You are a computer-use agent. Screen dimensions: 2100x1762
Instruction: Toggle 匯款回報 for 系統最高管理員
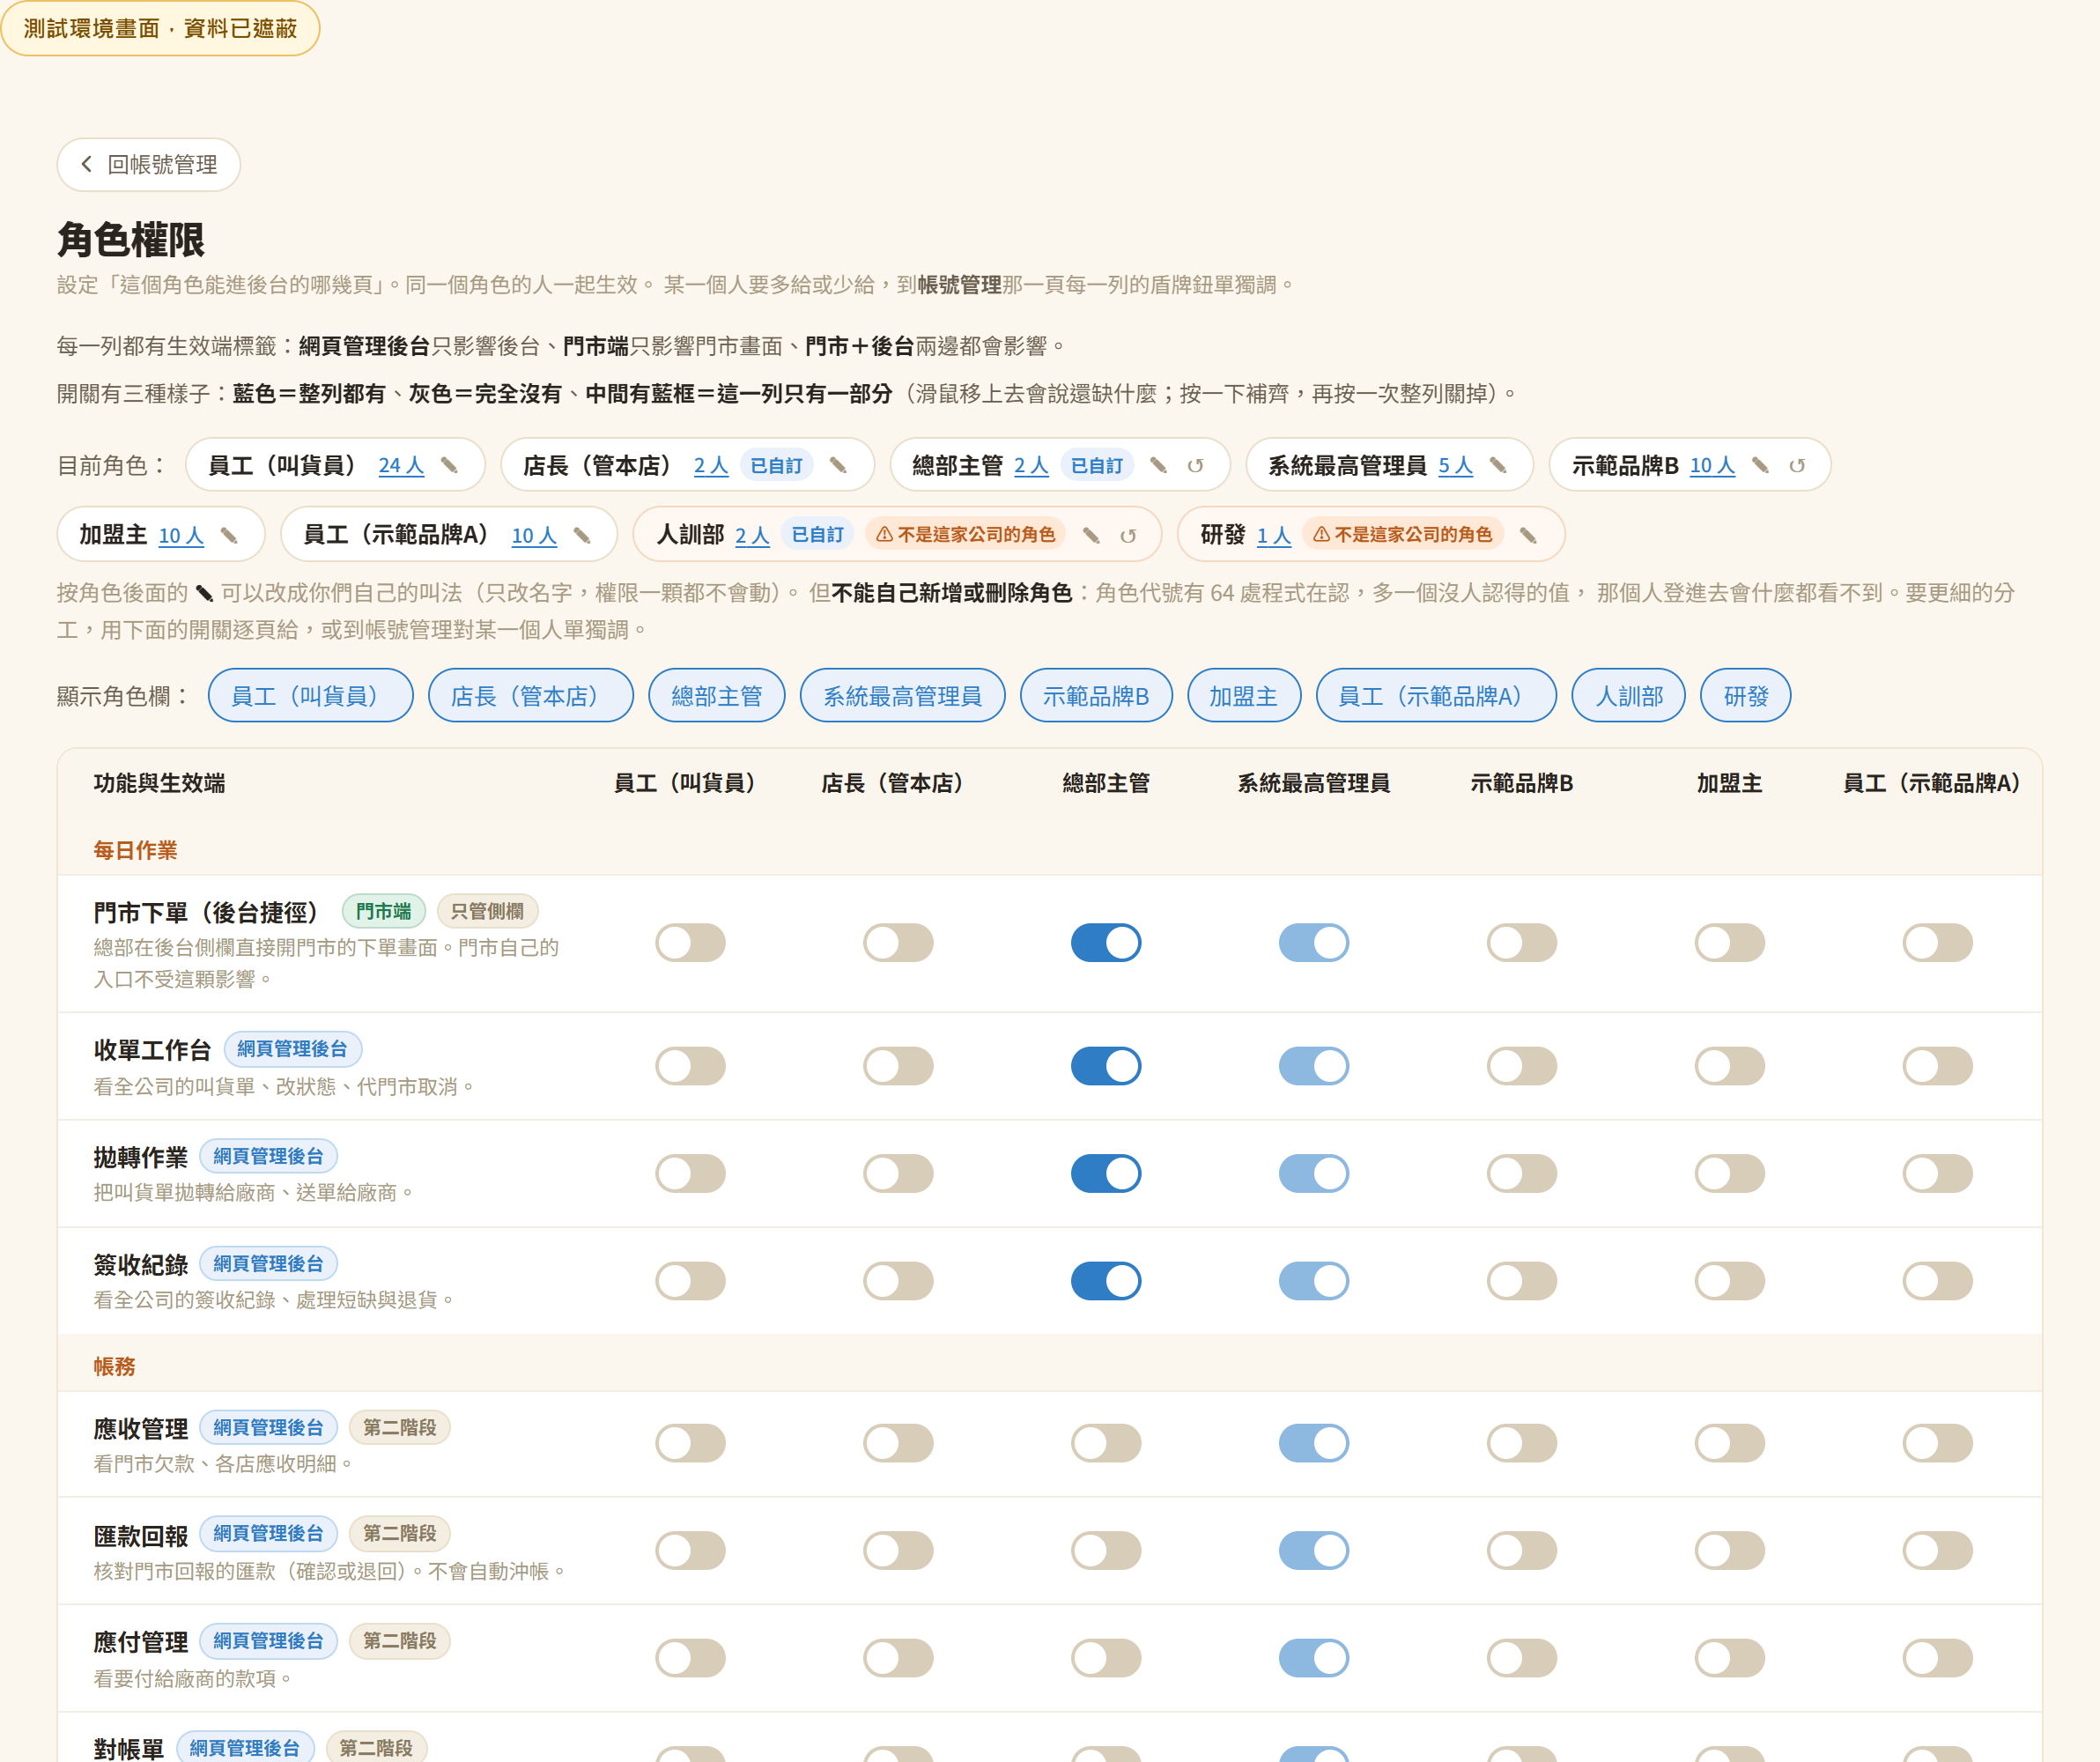pos(1314,1551)
